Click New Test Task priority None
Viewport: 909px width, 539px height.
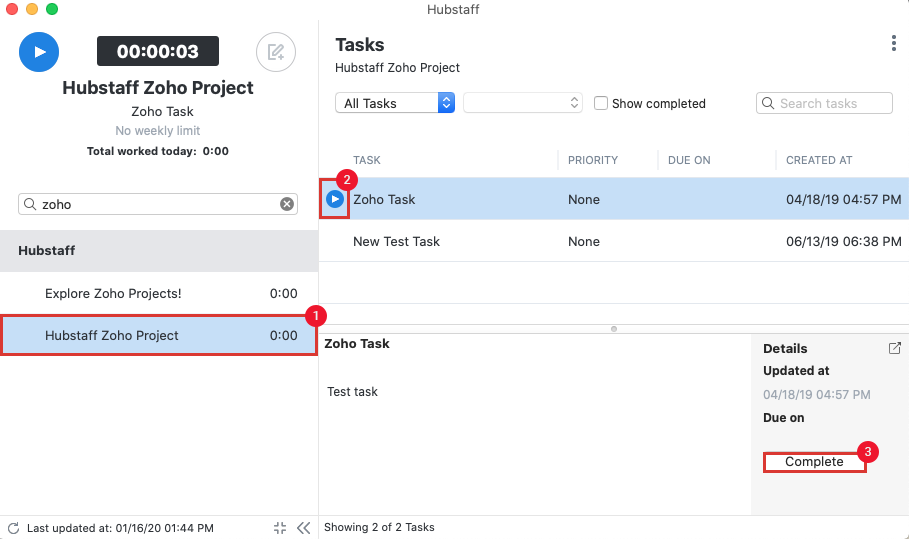tap(584, 241)
